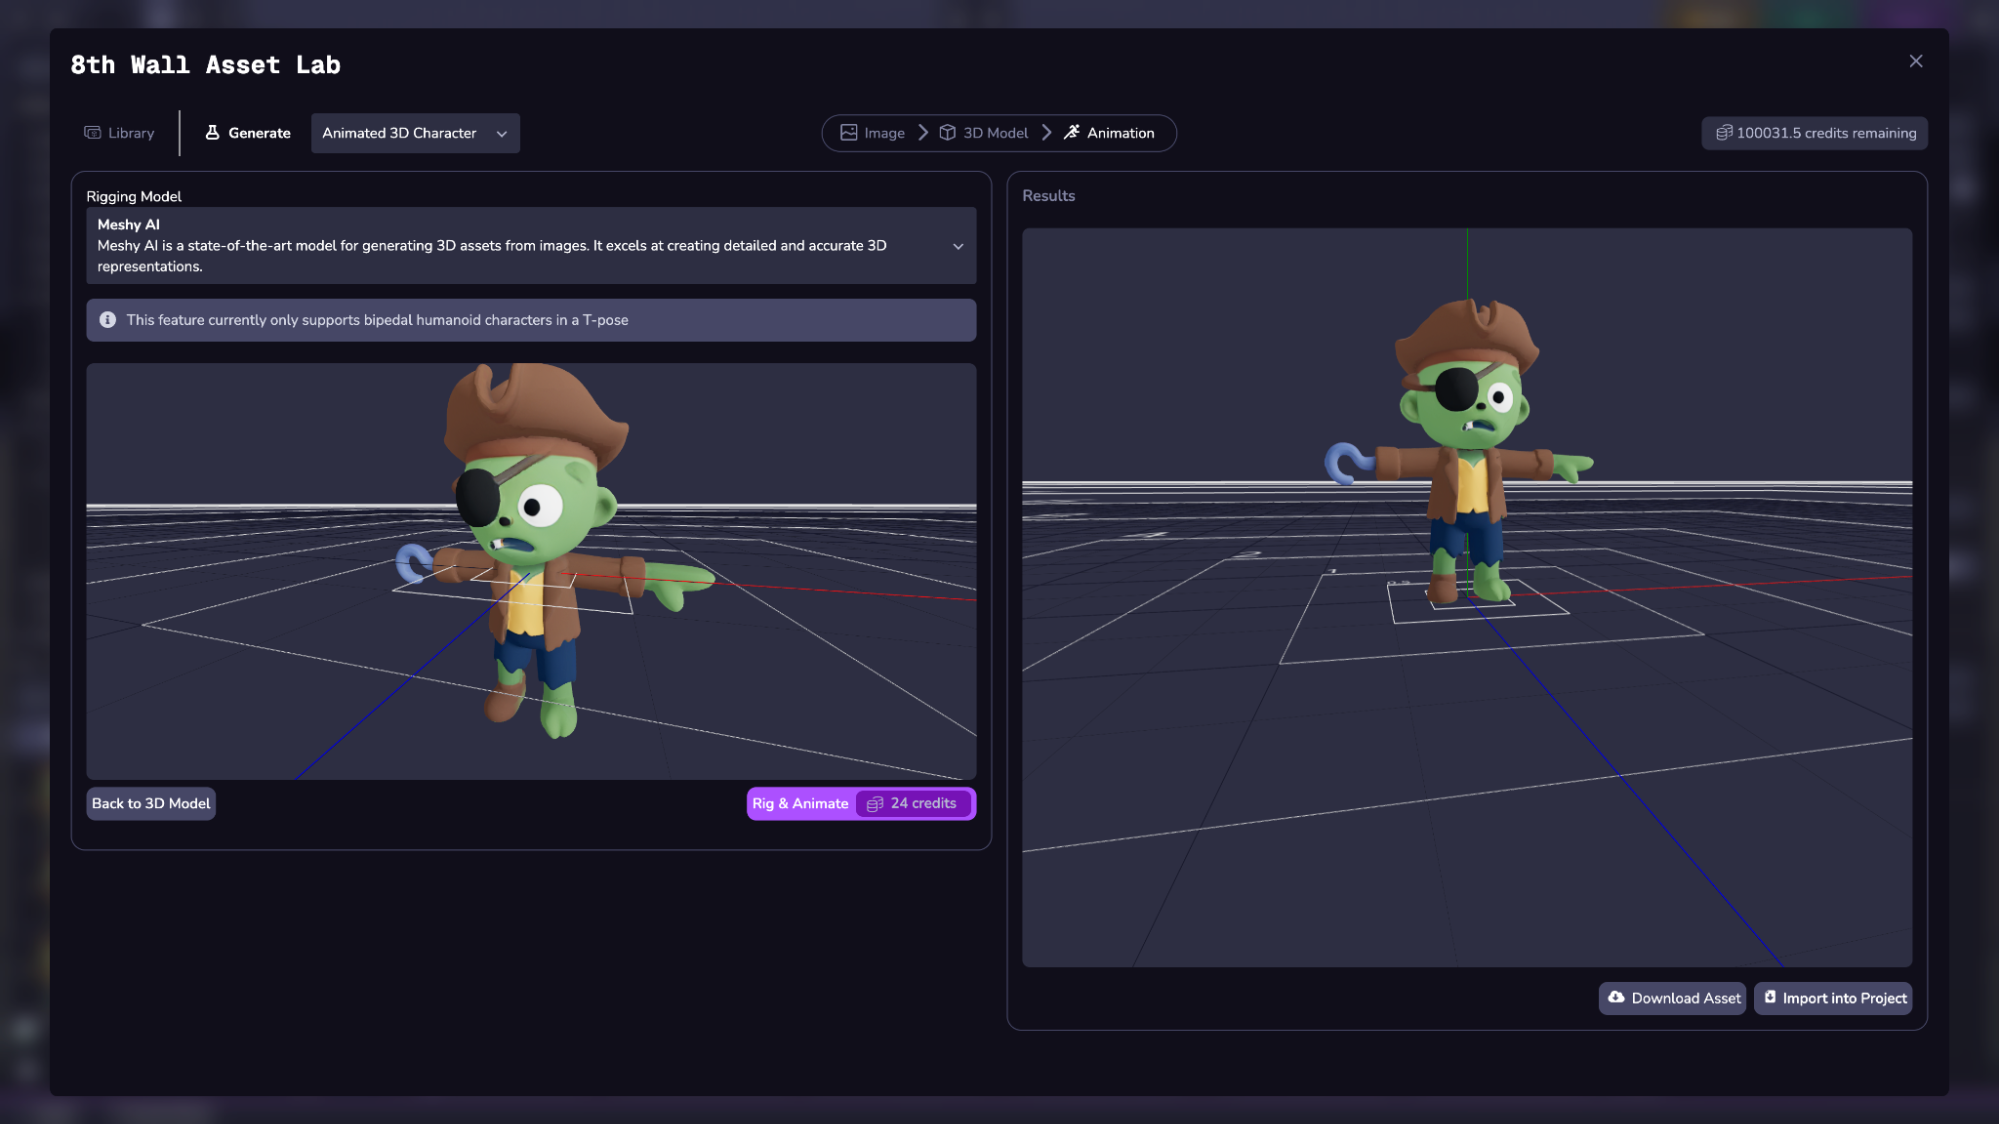1999x1125 pixels.
Task: Click the Generate flask icon
Action: click(212, 133)
